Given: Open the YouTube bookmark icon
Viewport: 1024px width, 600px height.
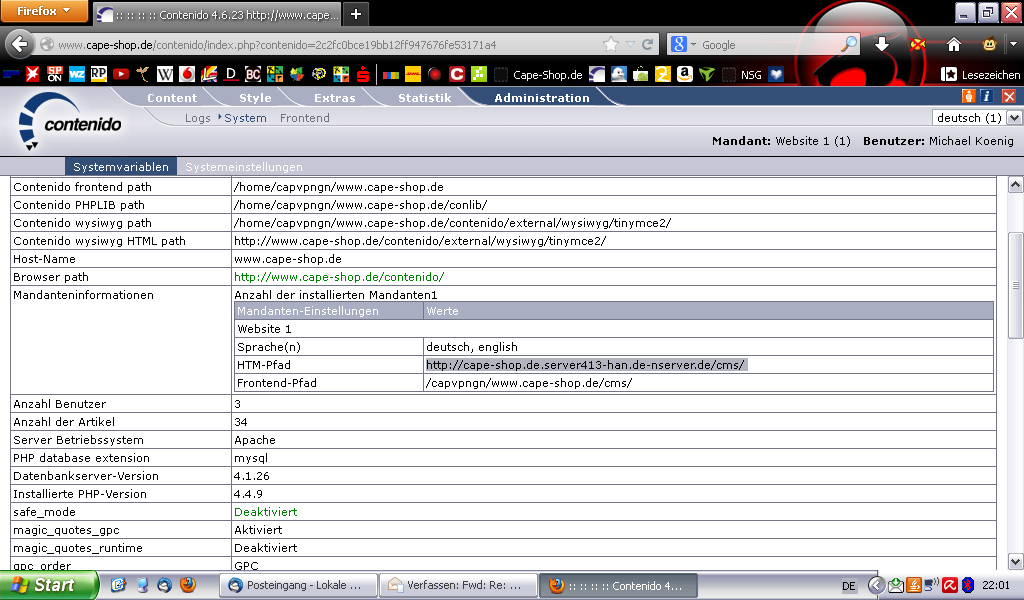Looking at the screenshot, I should pyautogui.click(x=121, y=74).
